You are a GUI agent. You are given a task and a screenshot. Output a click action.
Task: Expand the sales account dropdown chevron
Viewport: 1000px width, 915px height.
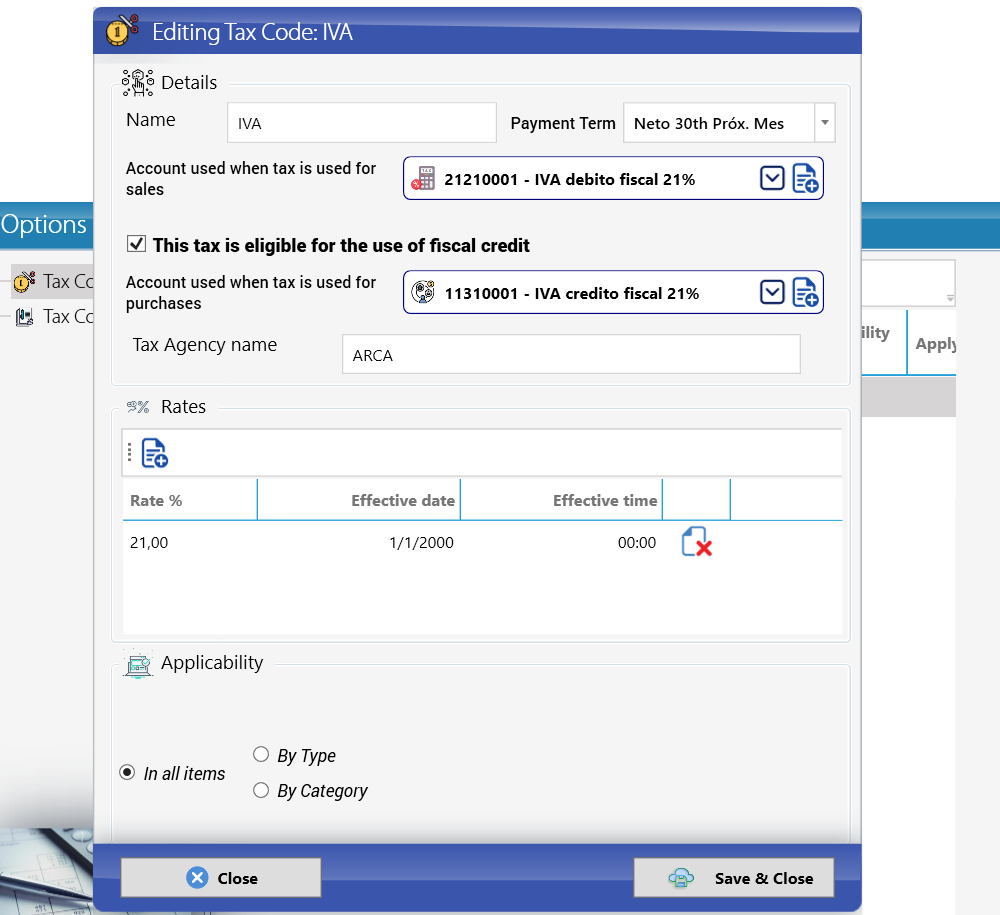coord(772,179)
